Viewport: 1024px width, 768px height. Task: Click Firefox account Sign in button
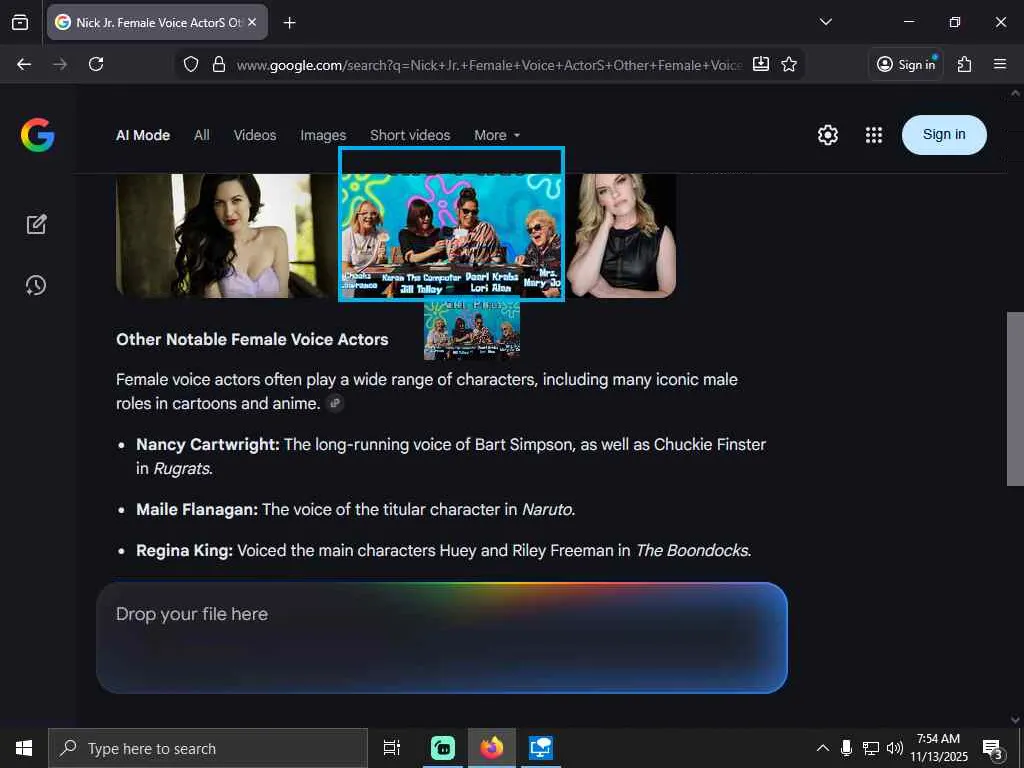[906, 64]
